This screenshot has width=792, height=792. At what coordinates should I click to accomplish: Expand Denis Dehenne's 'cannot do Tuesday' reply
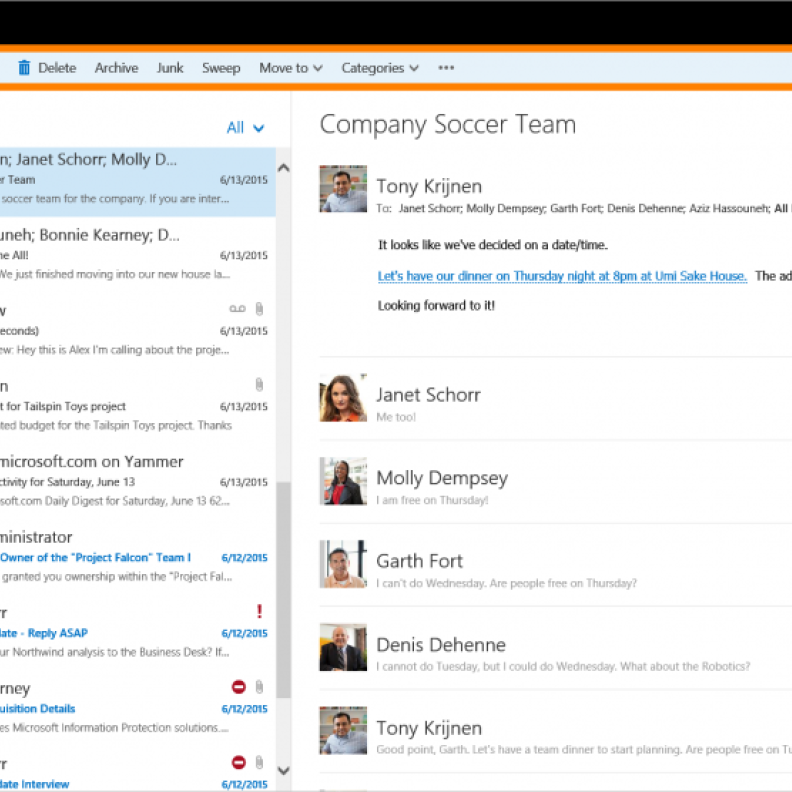556,648
